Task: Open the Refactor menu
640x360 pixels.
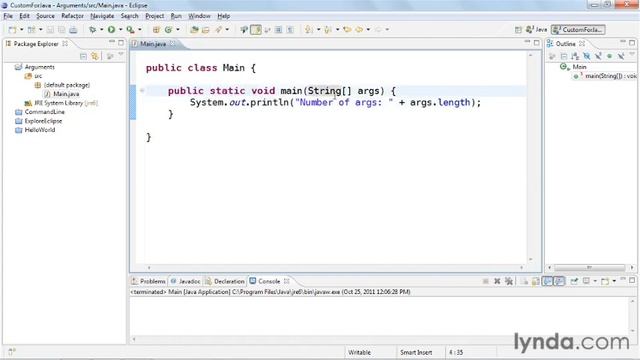Action: click(x=72, y=16)
